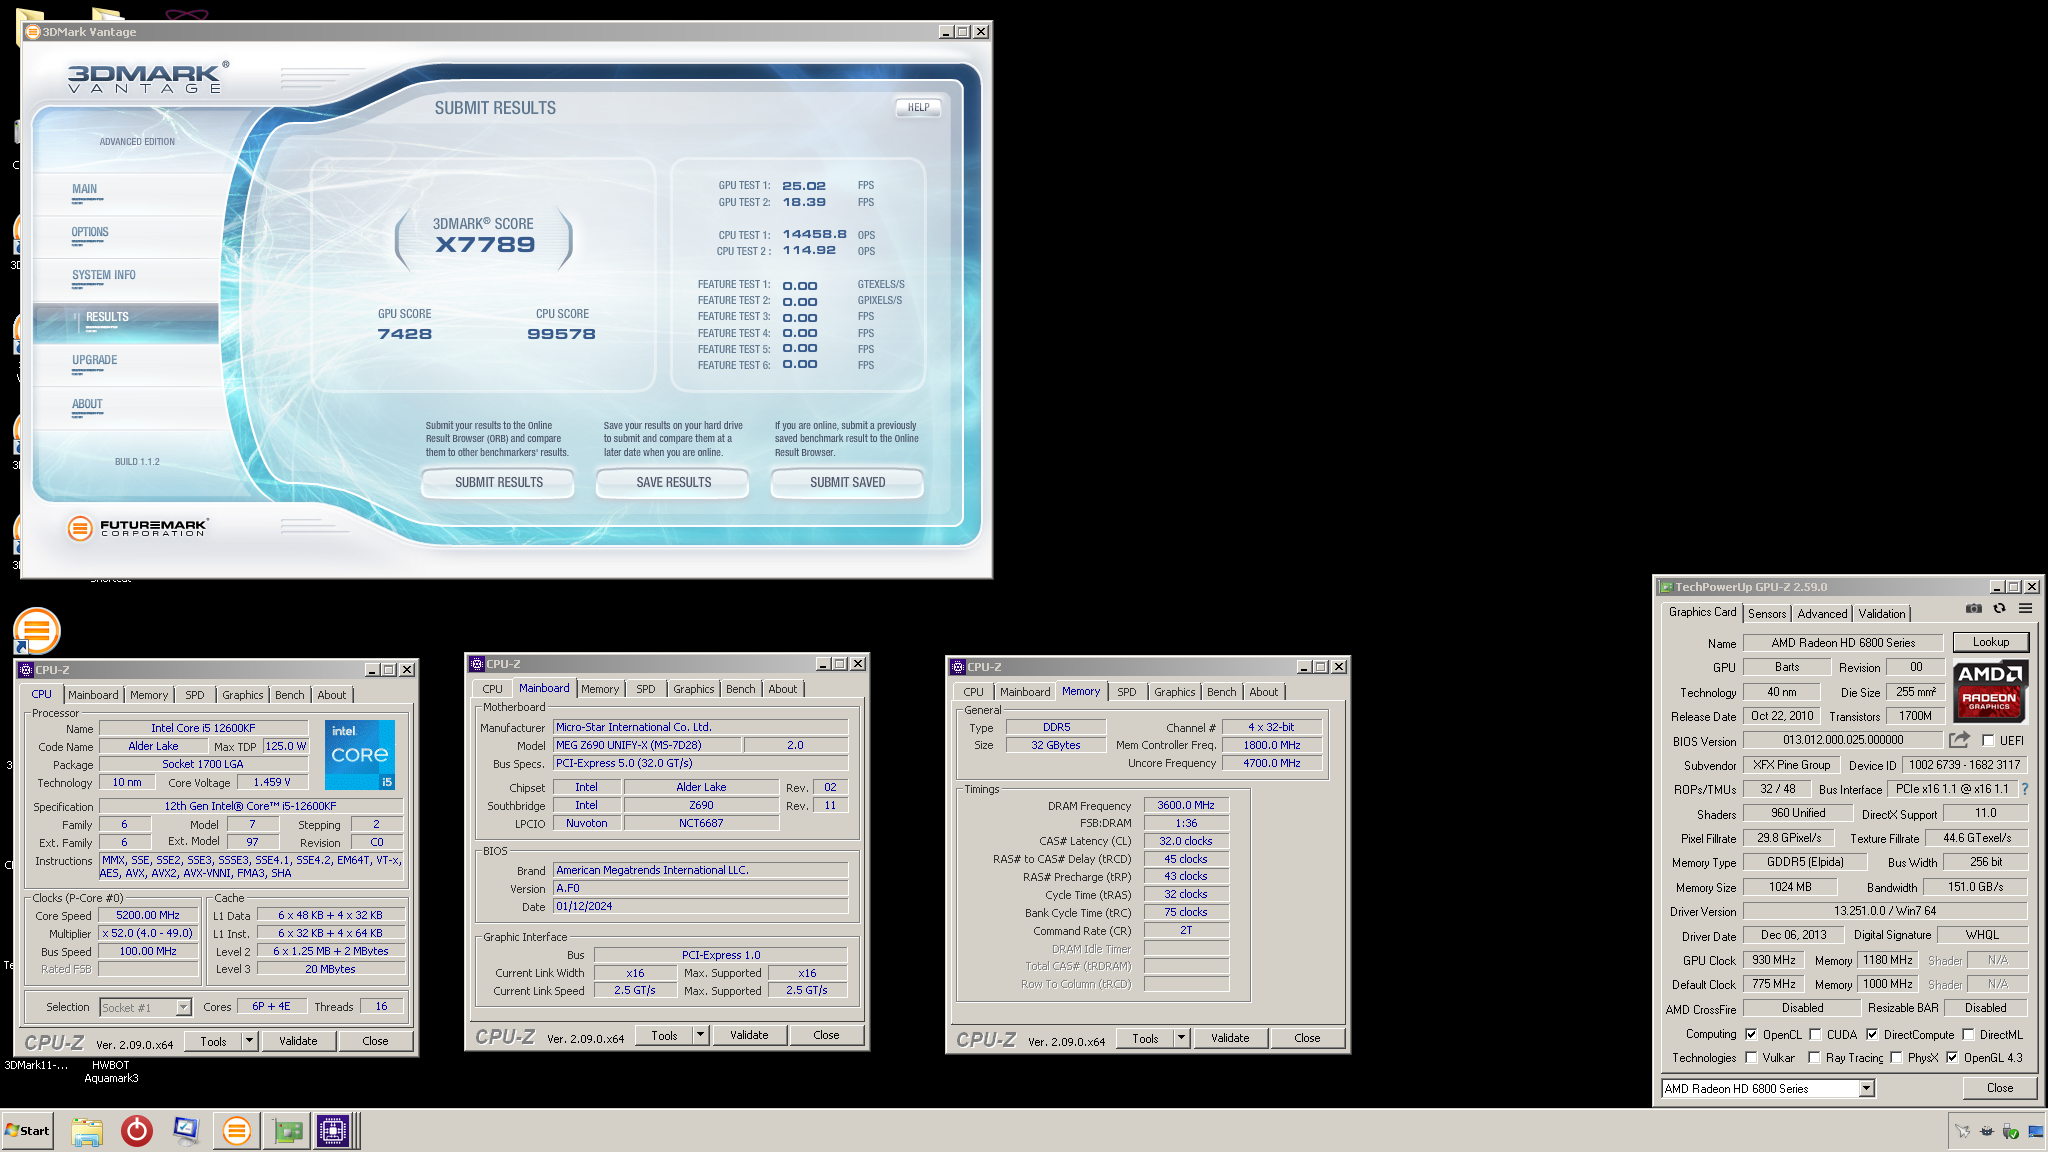Open the GPU-Z hamburger menu
2048x1152 pixels.
(2025, 608)
